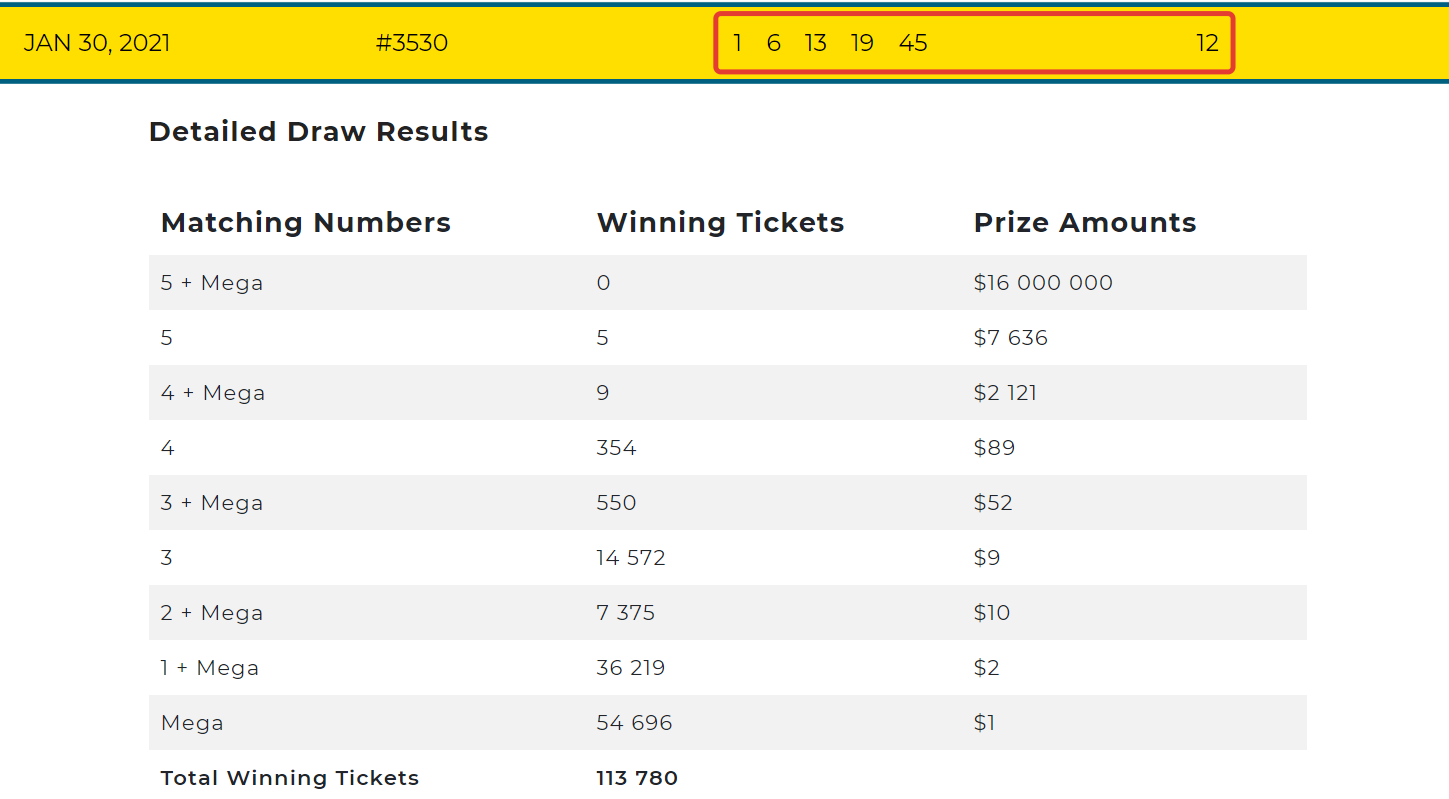Select the 4 + Mega row label
Screen dimensions: 1449x799
213,393
